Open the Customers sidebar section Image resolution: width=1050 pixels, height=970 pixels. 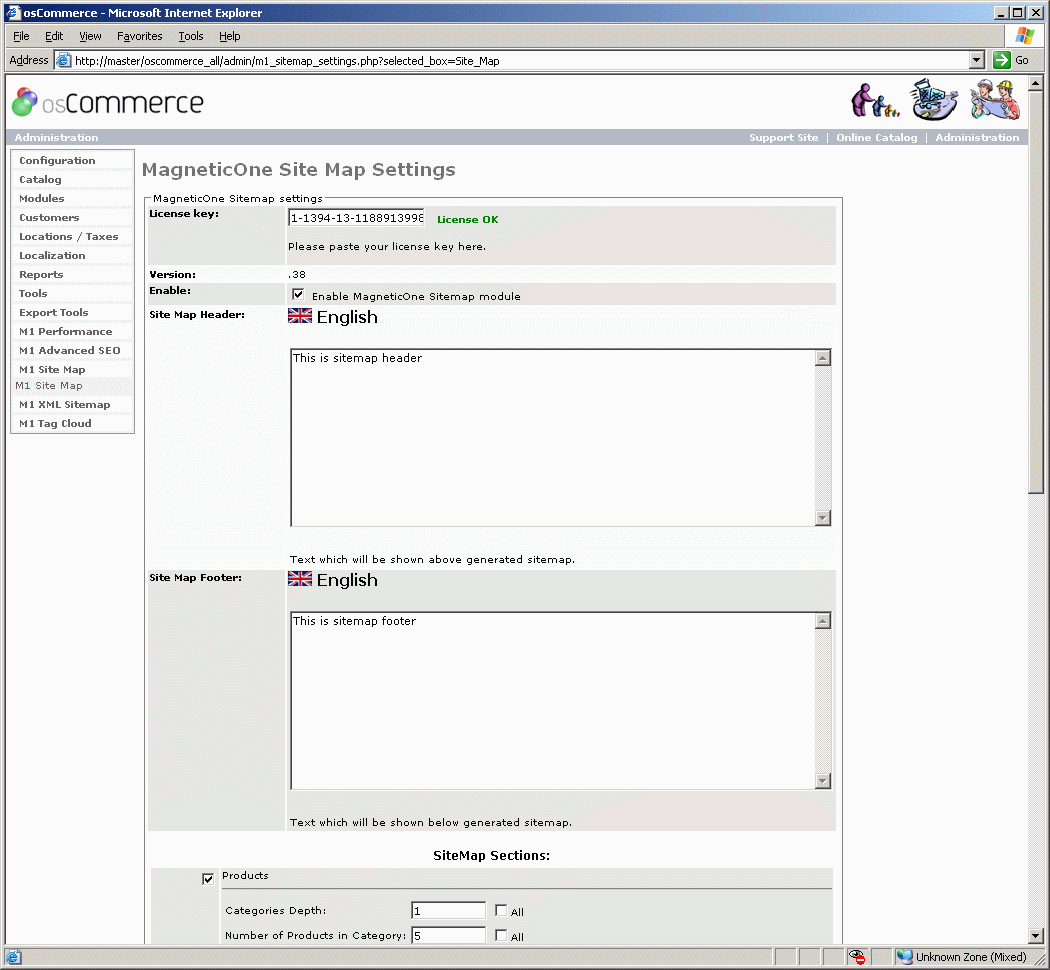tap(49, 218)
